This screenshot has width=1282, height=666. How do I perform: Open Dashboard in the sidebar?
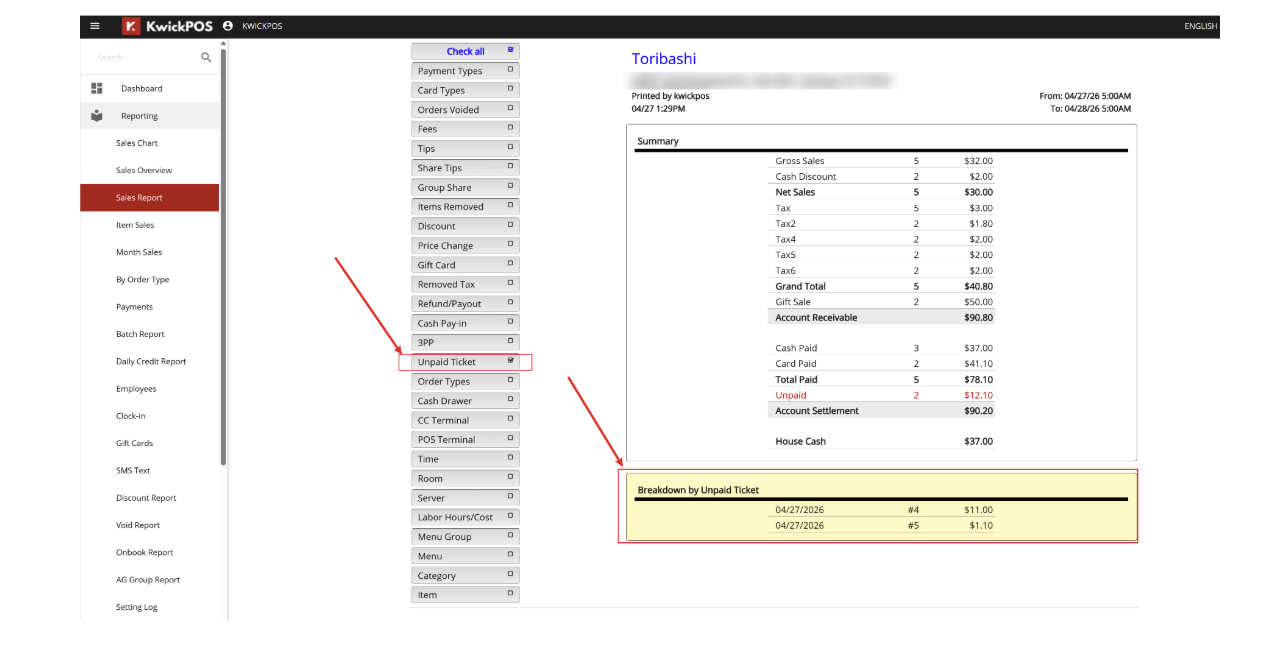149,88
